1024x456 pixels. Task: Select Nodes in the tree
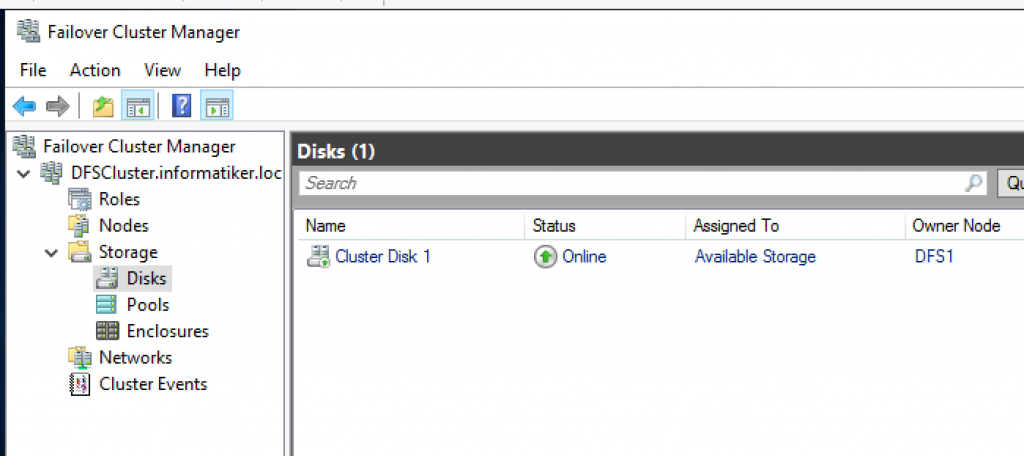click(123, 225)
